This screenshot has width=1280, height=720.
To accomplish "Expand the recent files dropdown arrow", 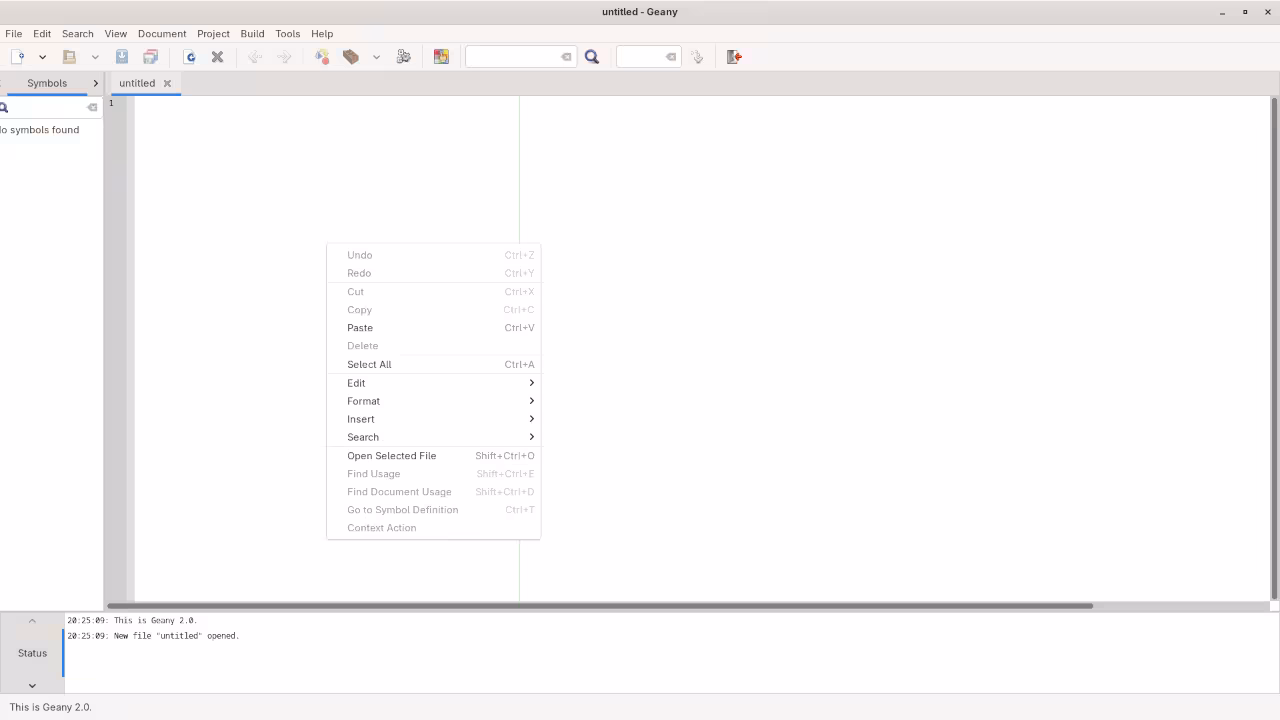I will (95, 57).
